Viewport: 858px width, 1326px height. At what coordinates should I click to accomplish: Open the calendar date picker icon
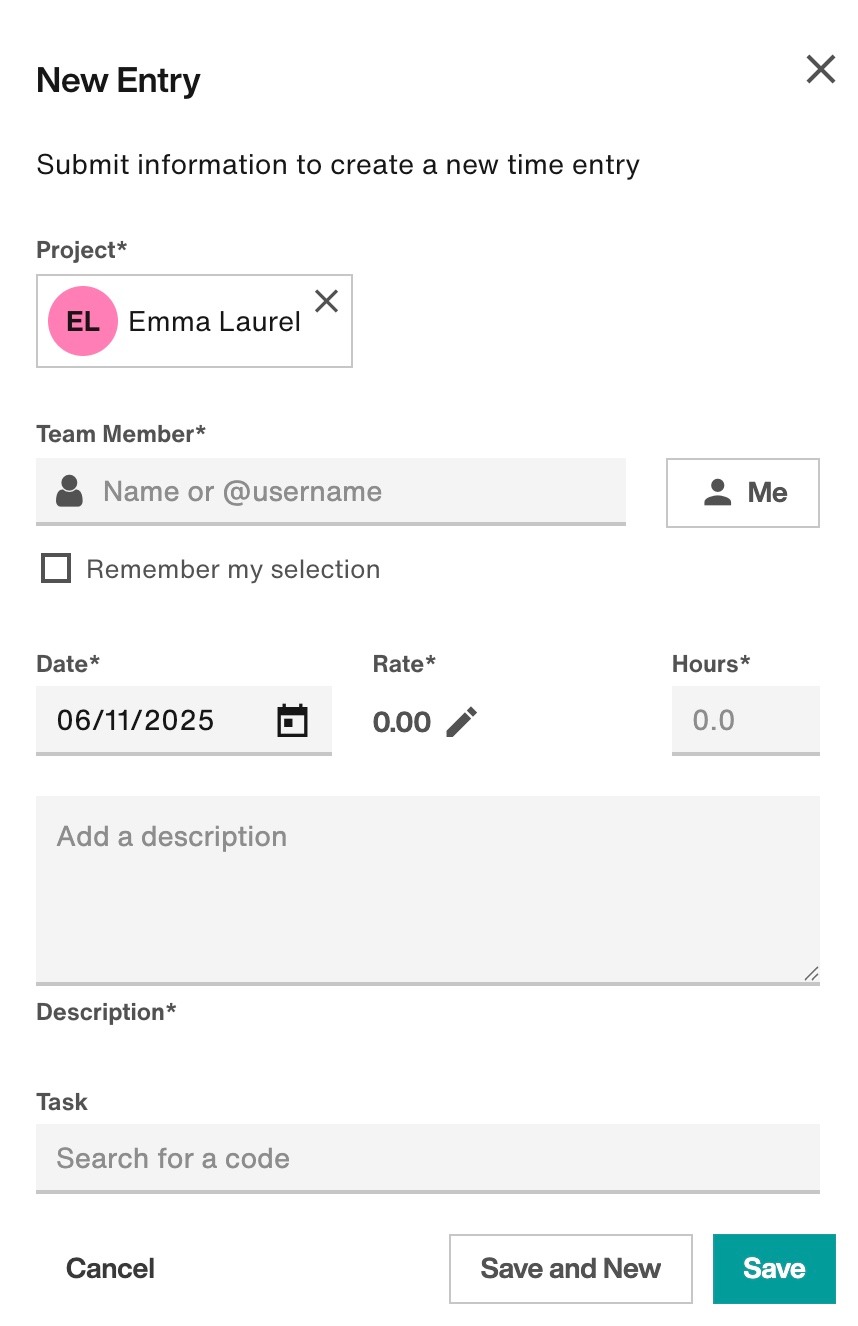292,720
